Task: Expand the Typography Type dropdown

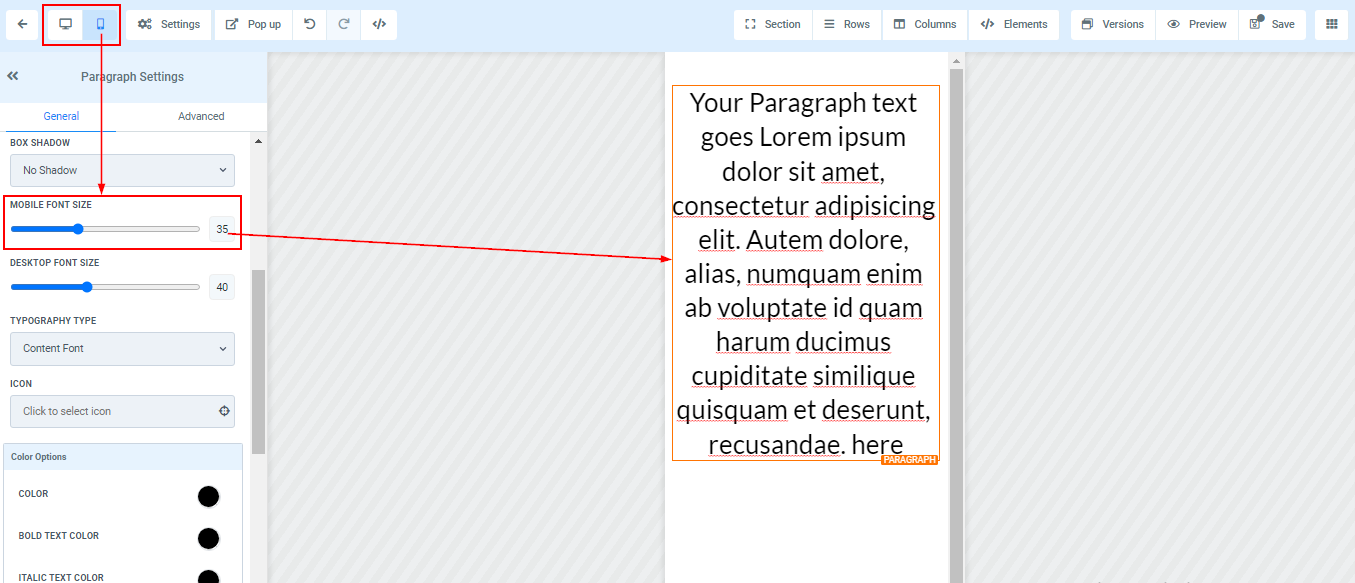Action: [x=122, y=349]
